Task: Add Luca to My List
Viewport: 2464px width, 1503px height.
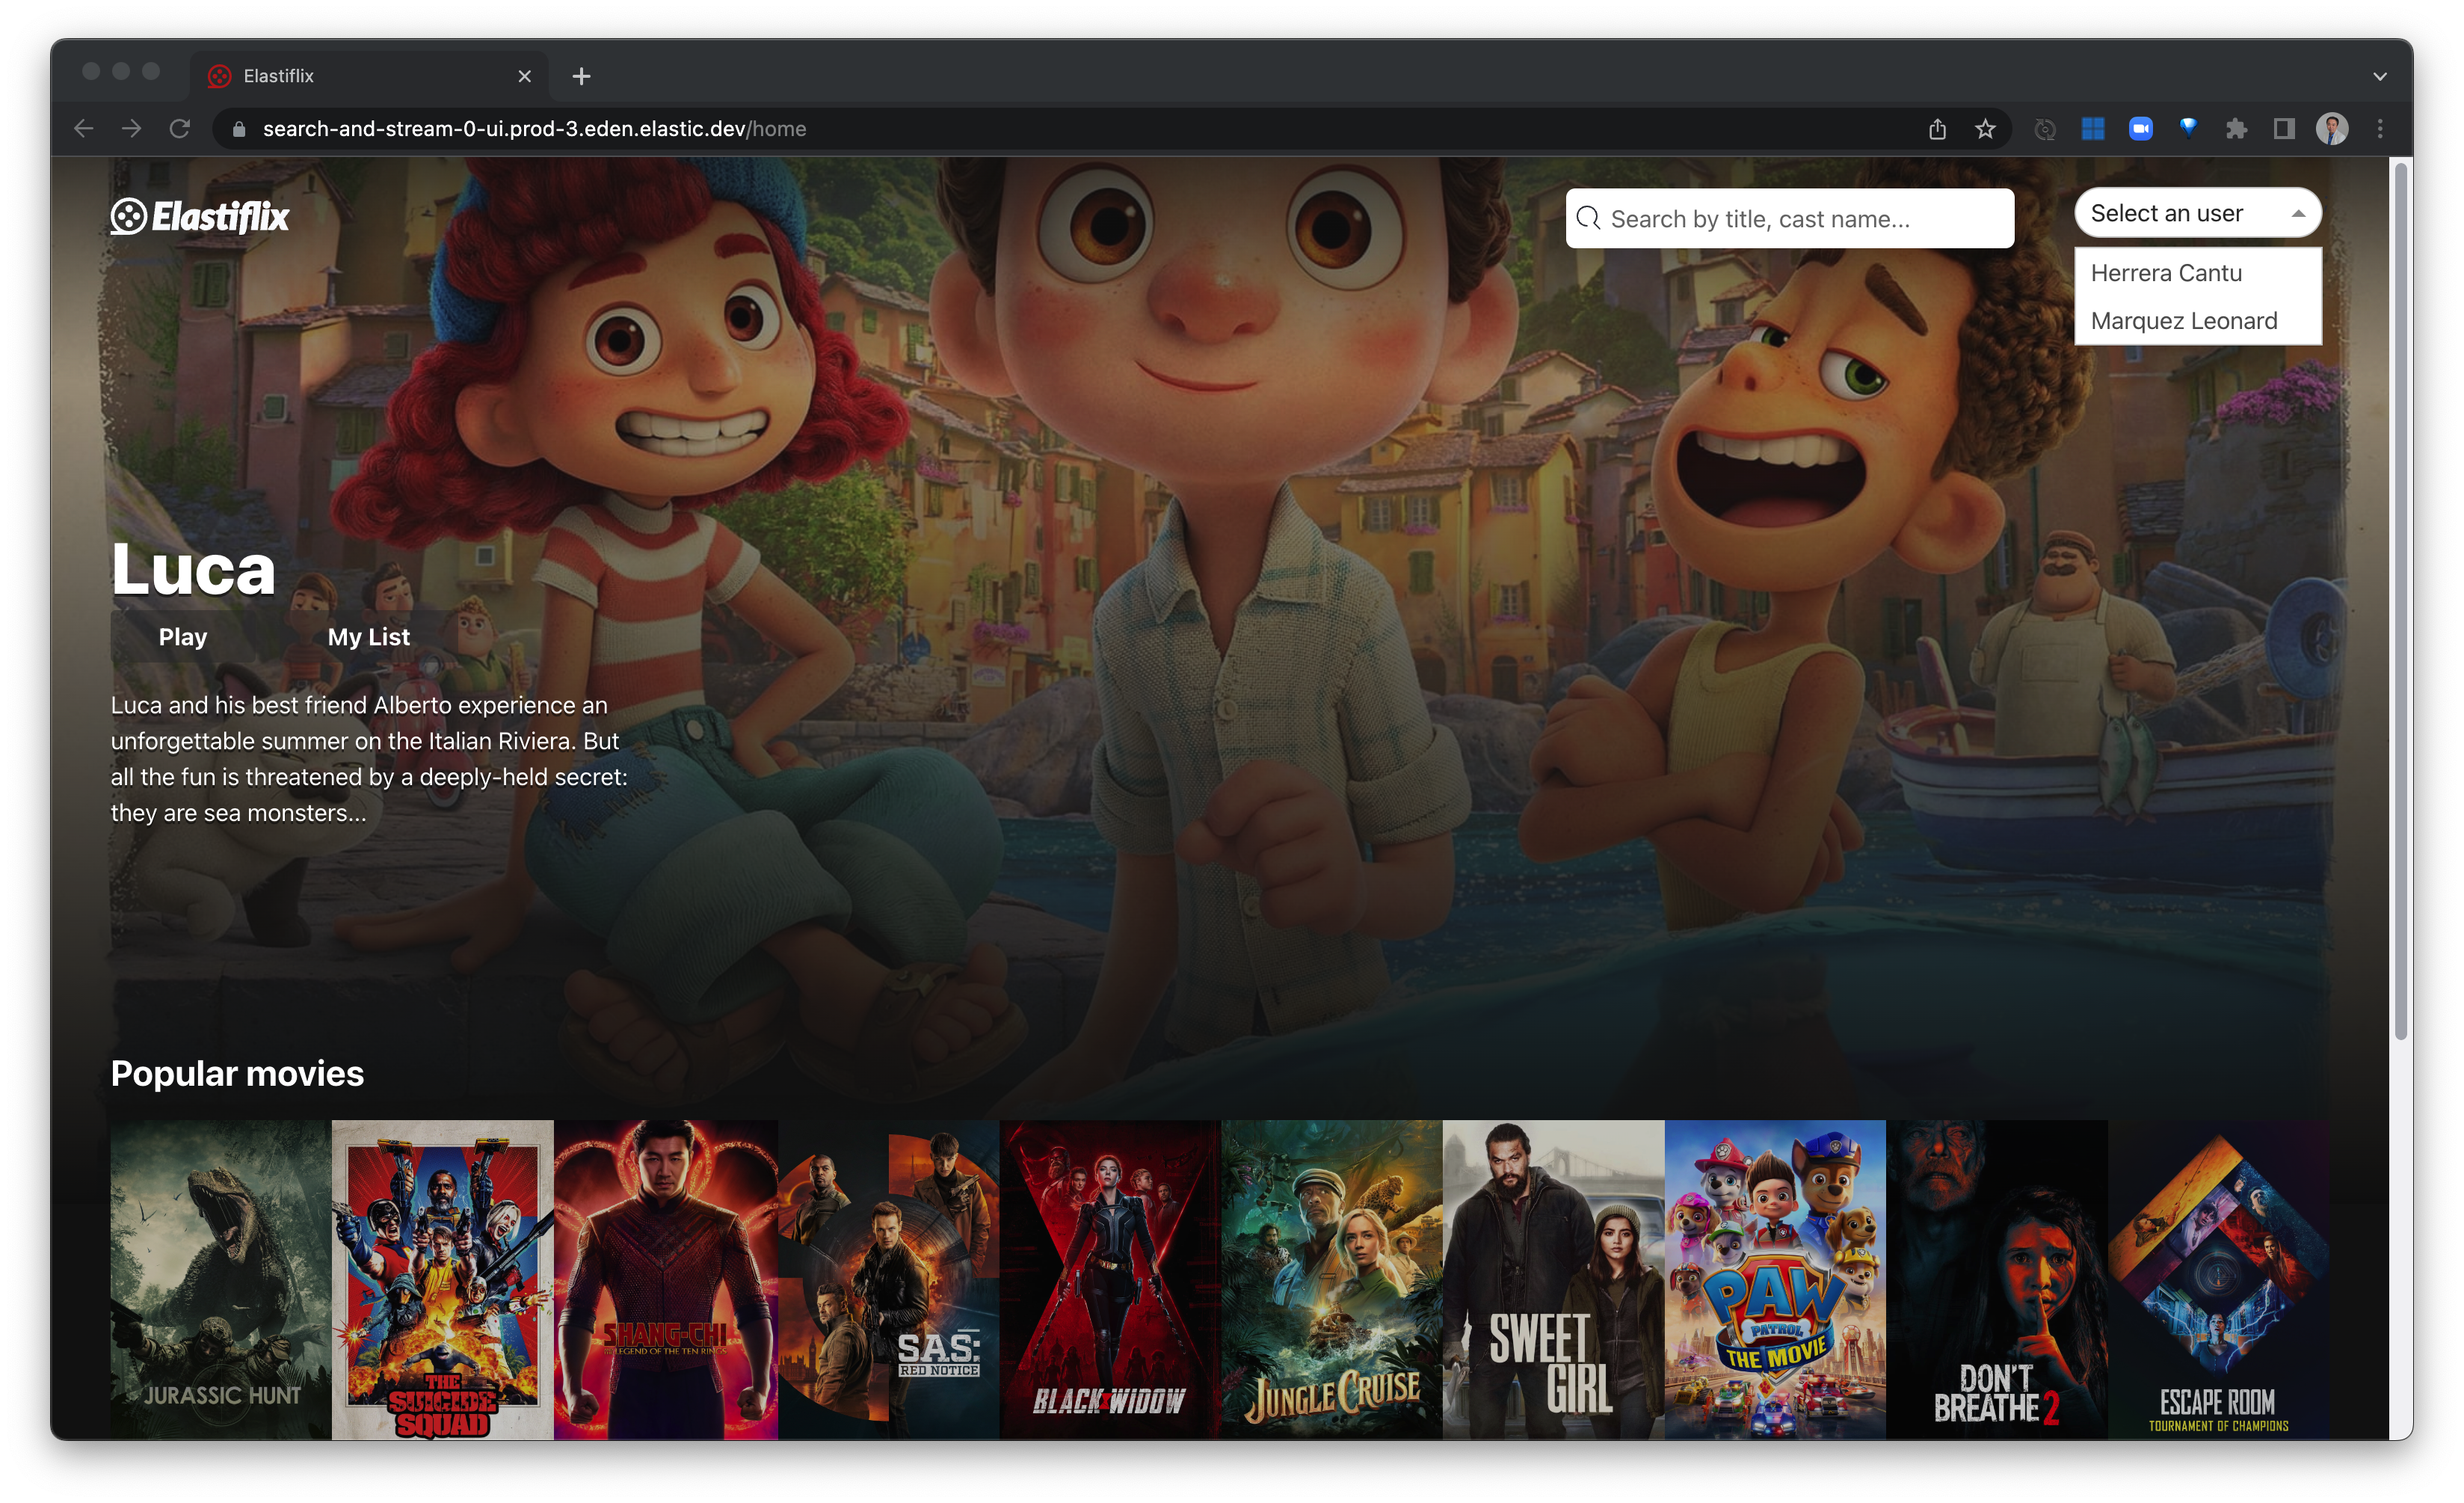Action: [x=368, y=637]
